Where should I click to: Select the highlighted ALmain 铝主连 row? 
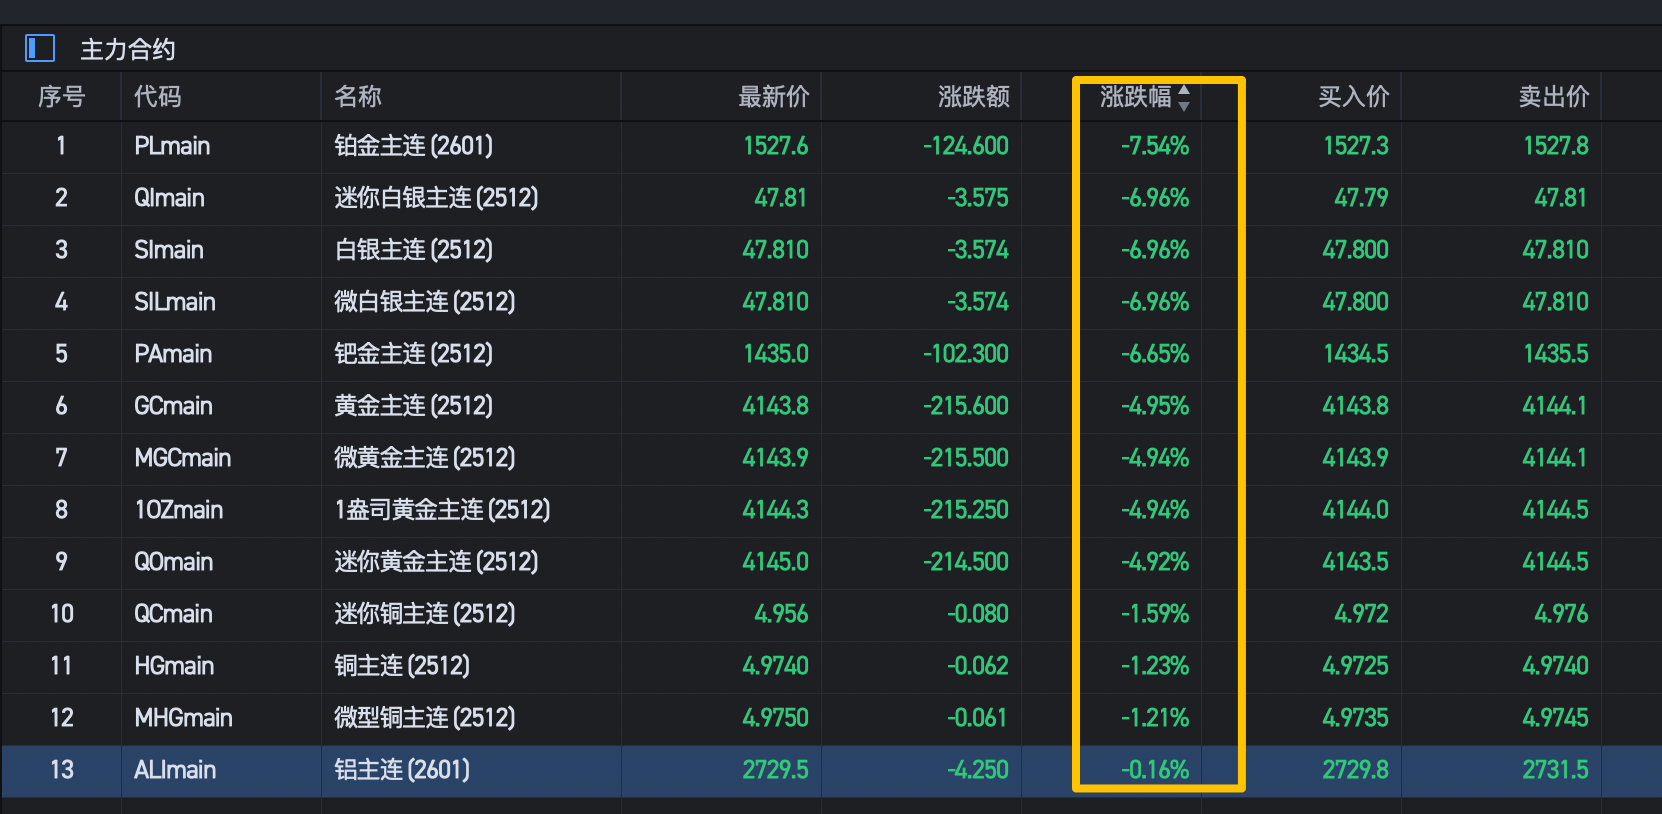point(401,770)
